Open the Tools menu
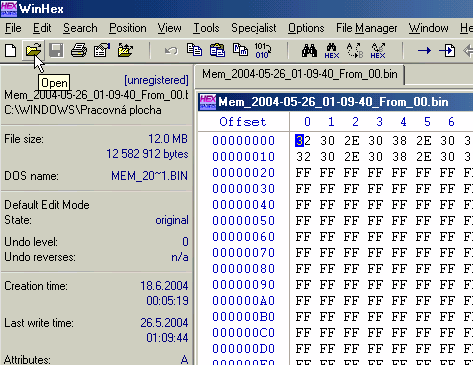 [206, 28]
